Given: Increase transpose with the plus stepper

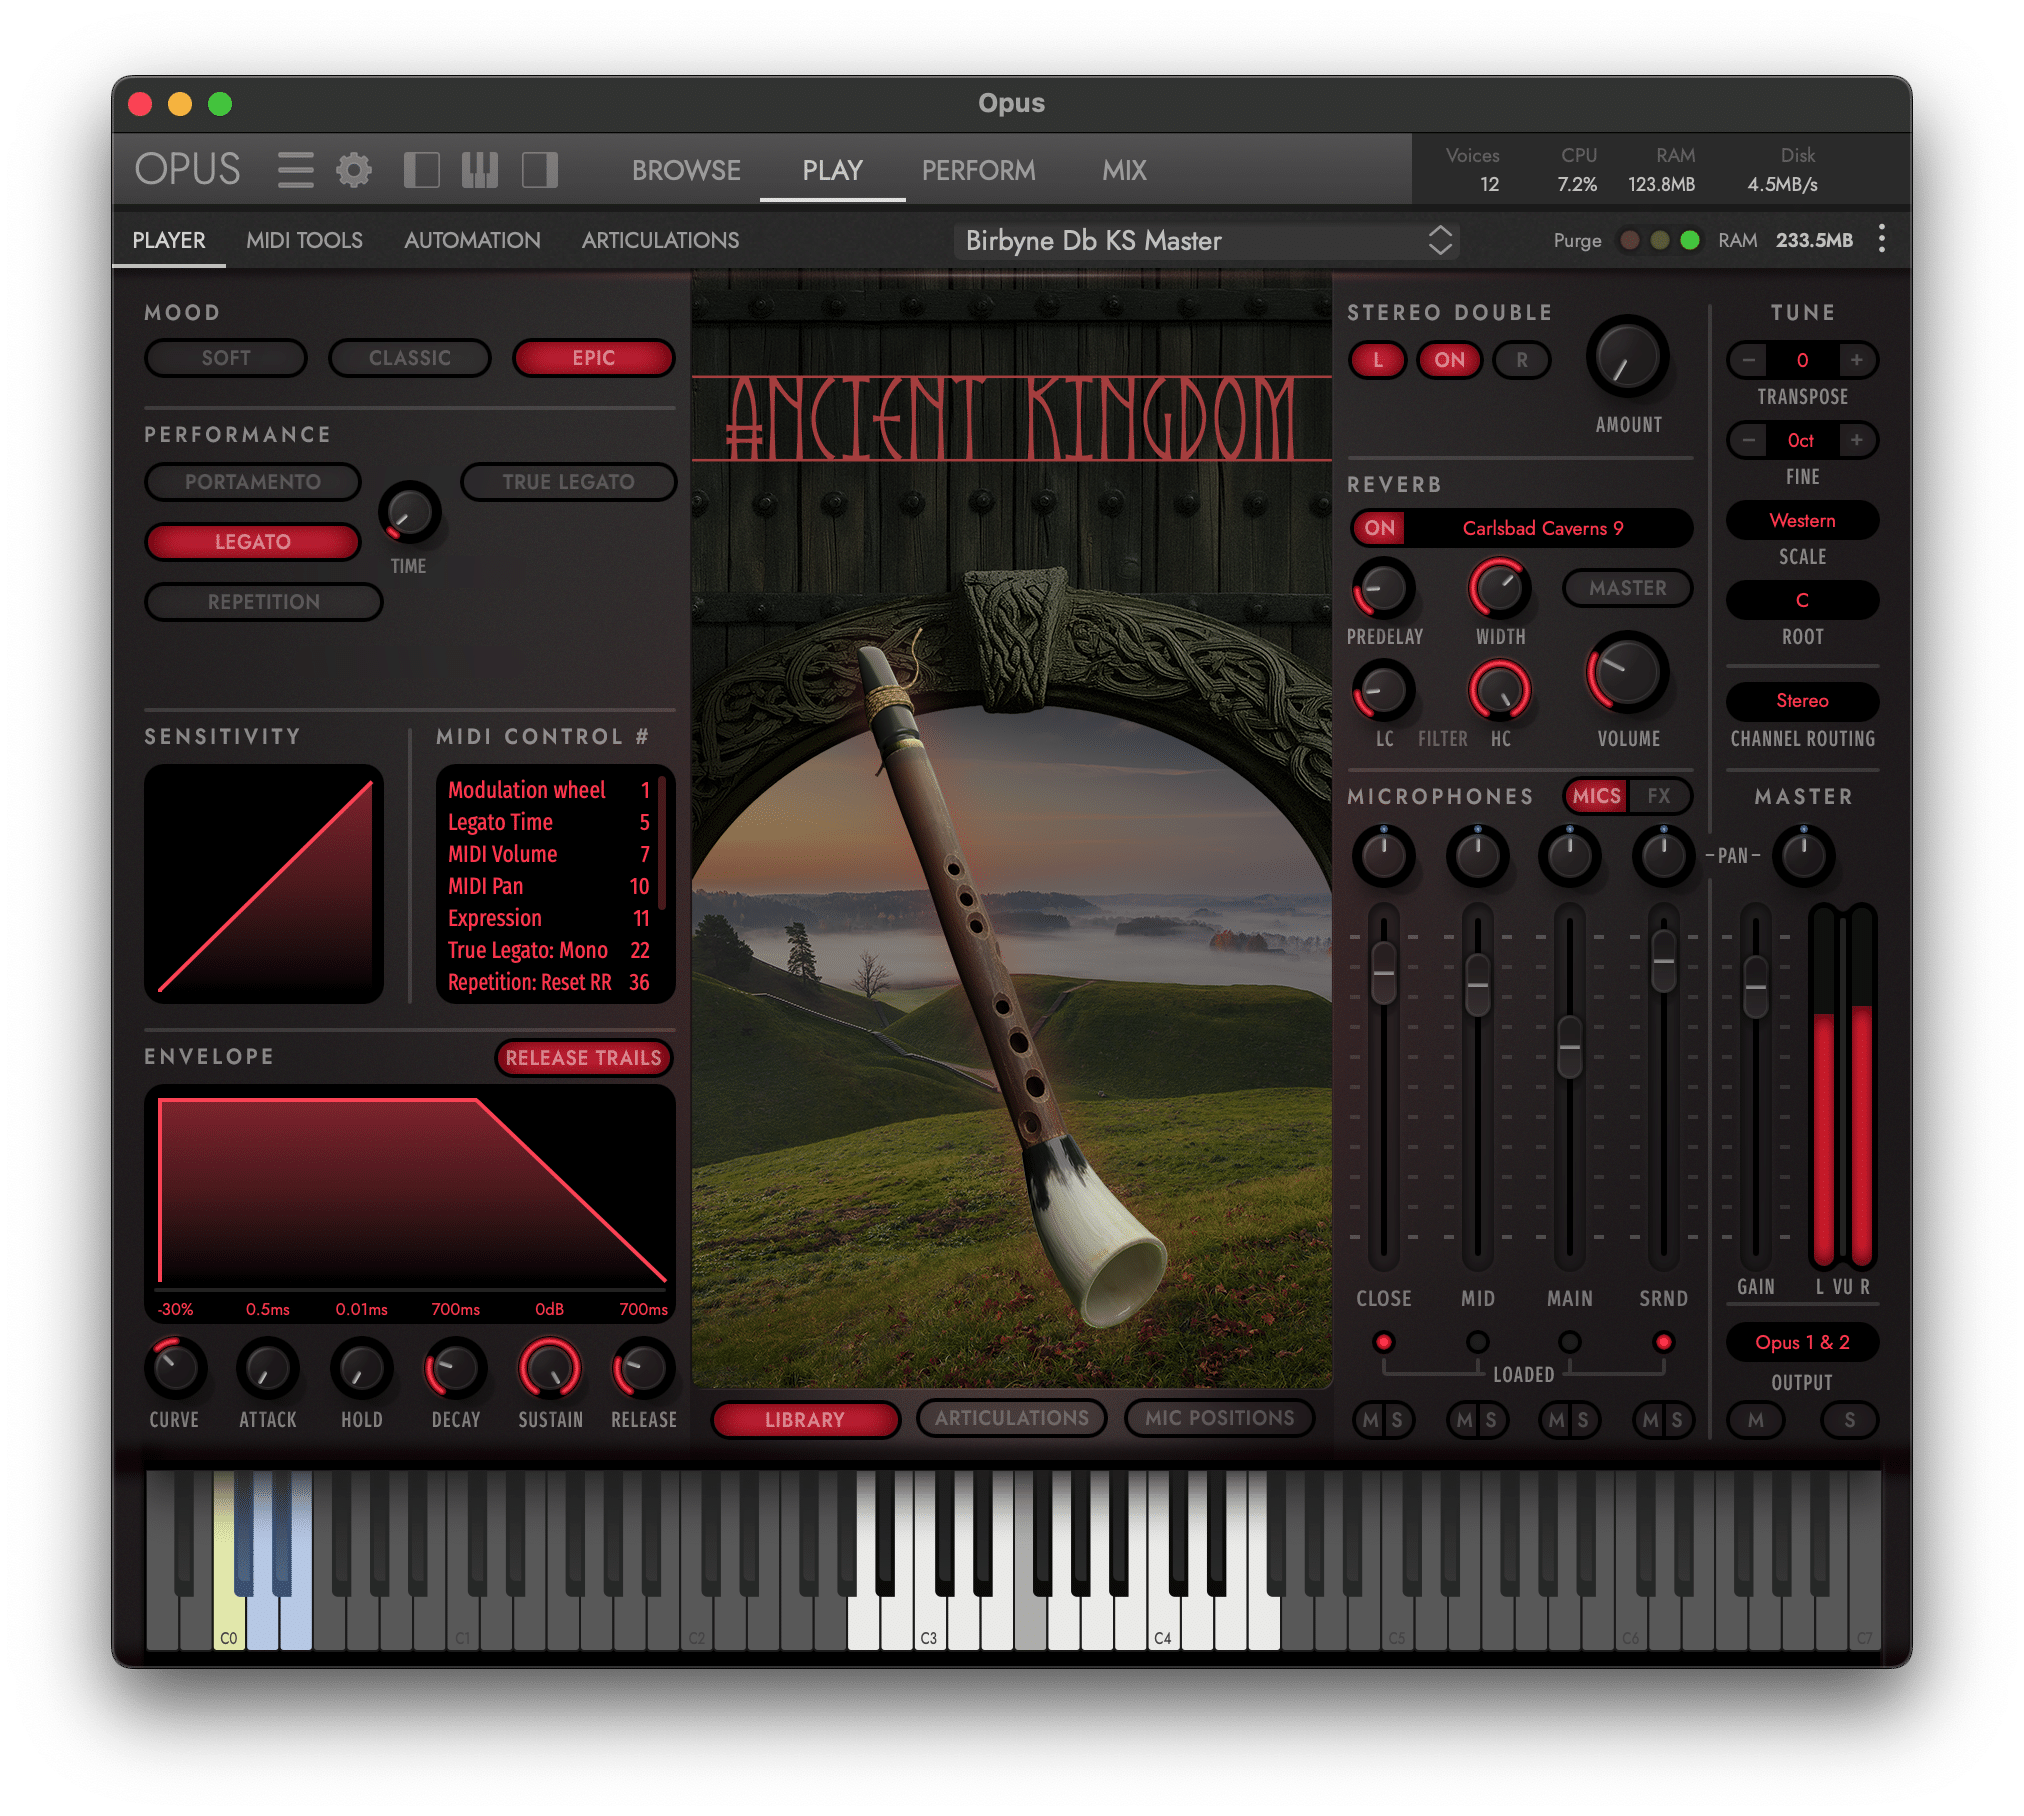Looking at the screenshot, I should tap(1856, 360).
